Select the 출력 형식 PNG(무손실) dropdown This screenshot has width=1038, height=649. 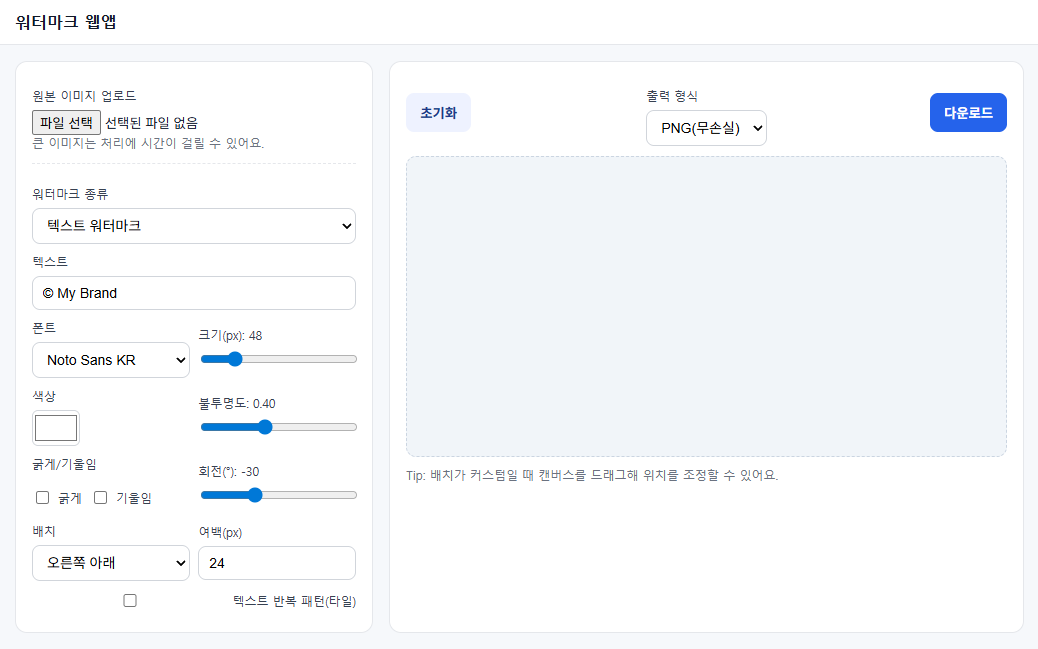[x=706, y=128]
